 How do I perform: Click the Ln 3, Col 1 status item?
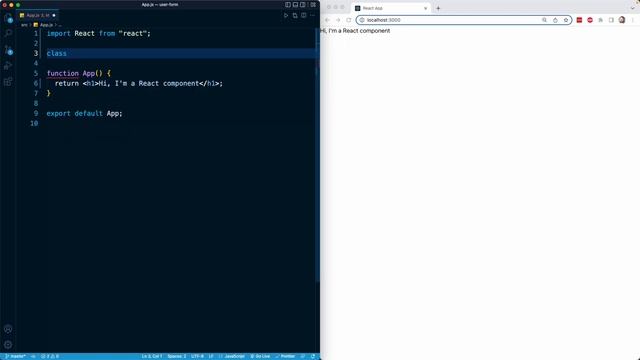[151, 356]
